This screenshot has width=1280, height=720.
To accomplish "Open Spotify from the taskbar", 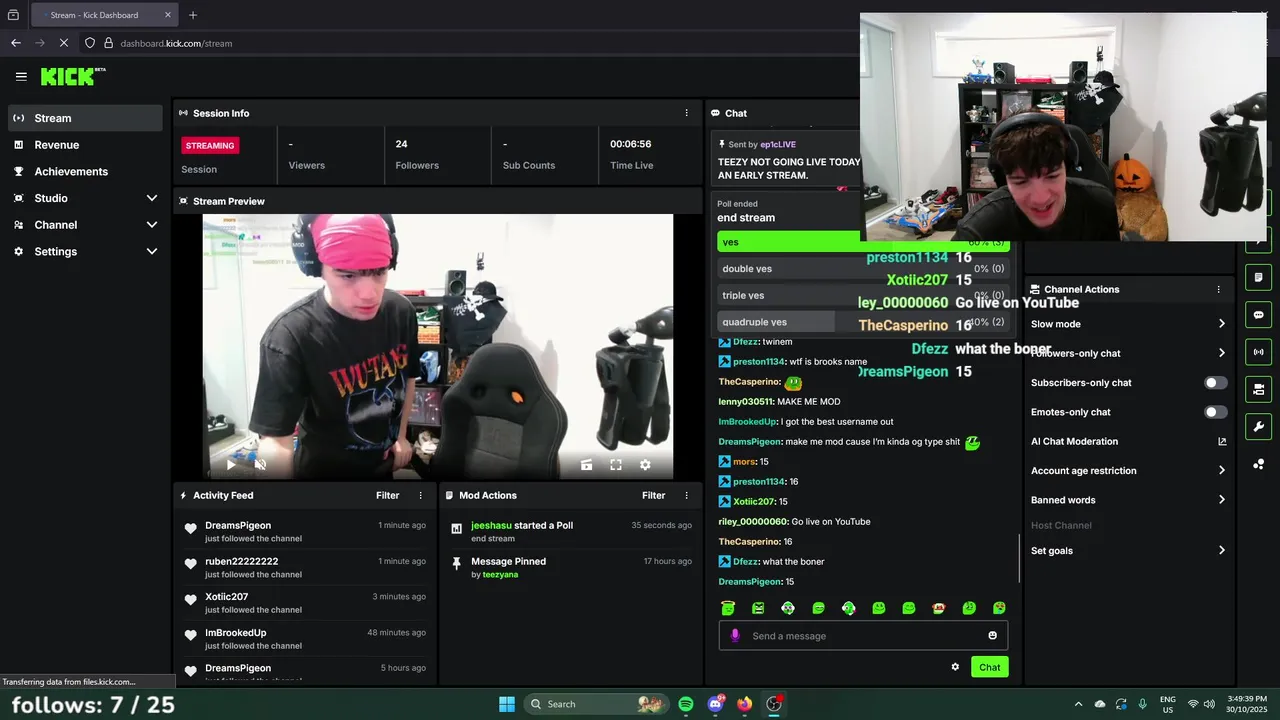I will pyautogui.click(x=686, y=704).
